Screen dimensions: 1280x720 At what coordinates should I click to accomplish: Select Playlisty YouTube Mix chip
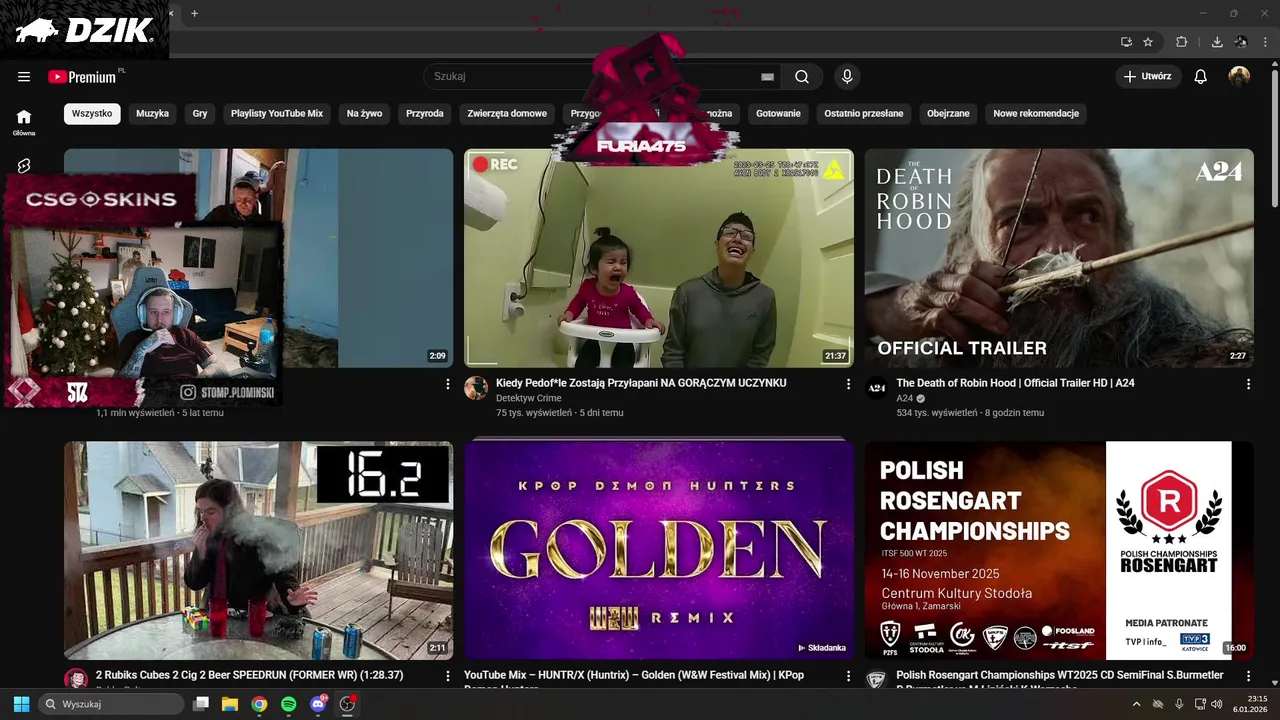(277, 114)
